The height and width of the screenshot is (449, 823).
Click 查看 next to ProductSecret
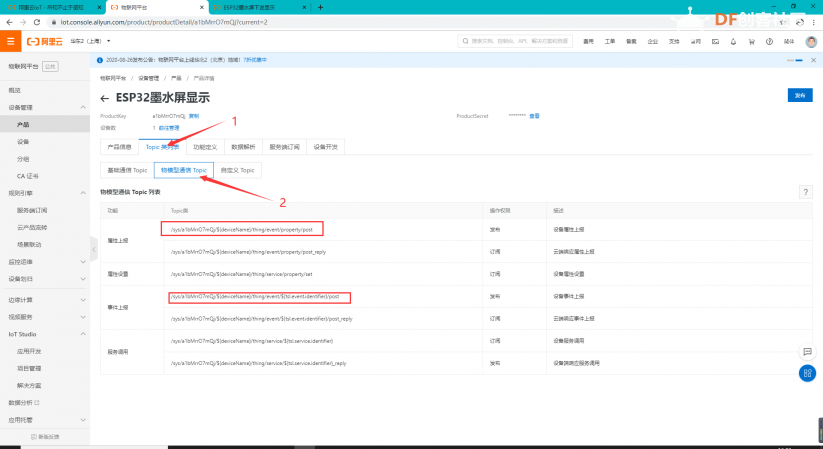(534, 116)
